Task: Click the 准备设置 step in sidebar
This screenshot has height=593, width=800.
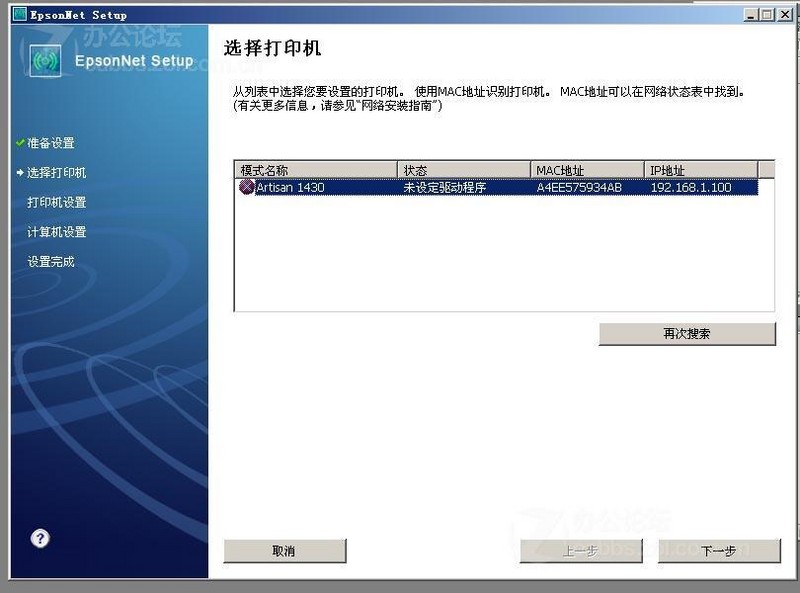Action: [x=51, y=143]
